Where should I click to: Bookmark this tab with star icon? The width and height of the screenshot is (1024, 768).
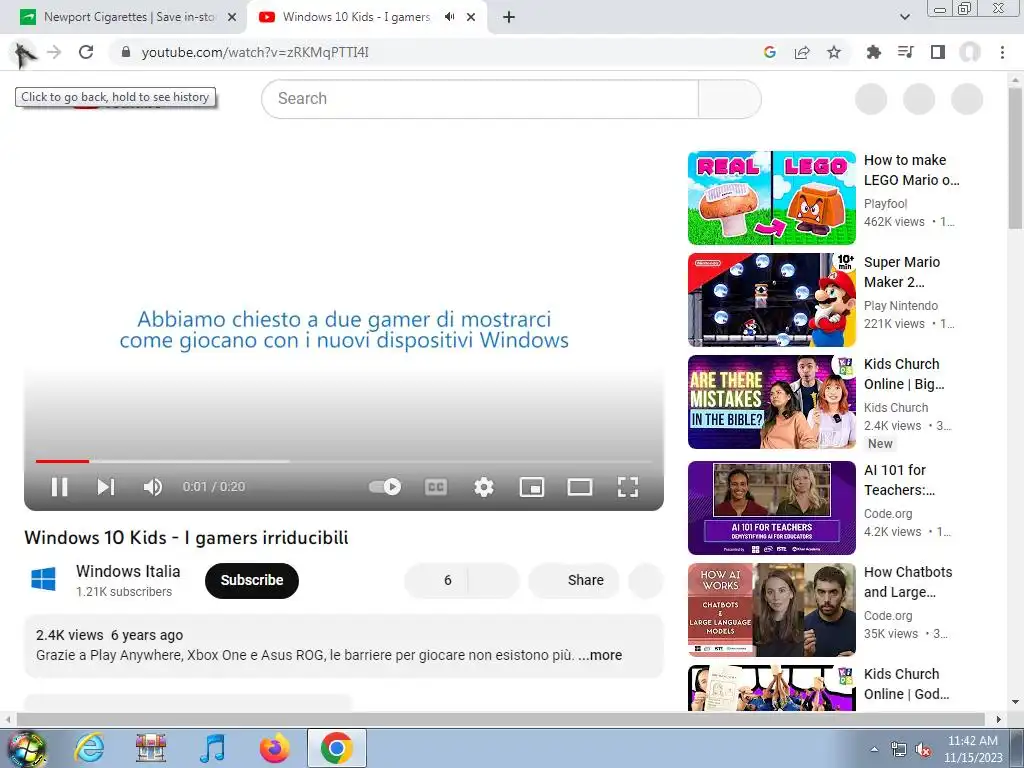pos(834,52)
